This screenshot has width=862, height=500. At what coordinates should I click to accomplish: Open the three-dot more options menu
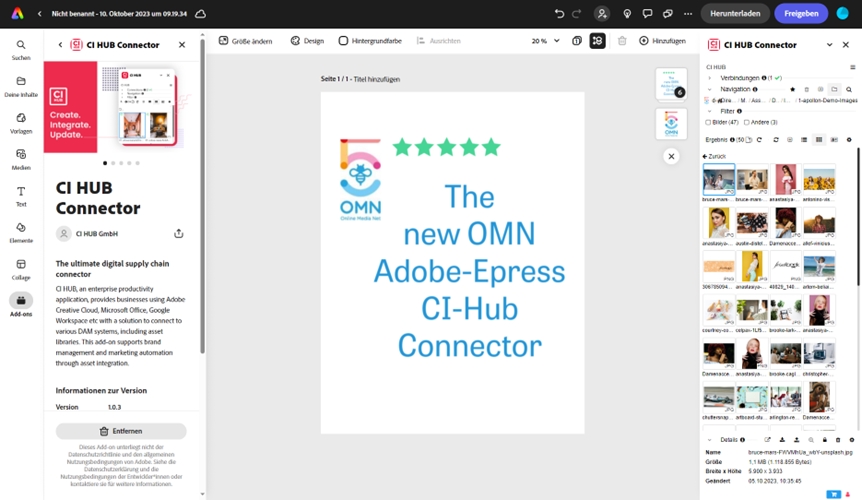688,13
